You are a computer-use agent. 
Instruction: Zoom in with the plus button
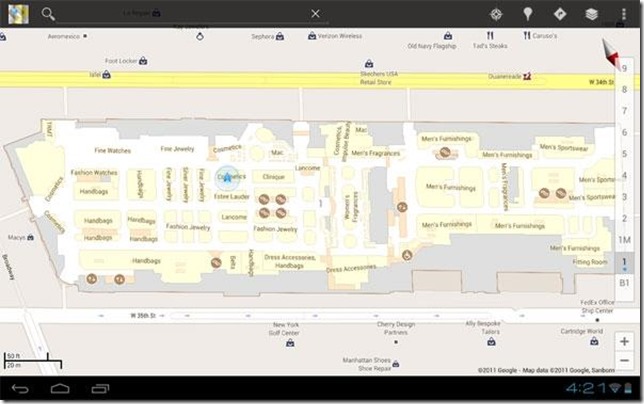coord(624,341)
